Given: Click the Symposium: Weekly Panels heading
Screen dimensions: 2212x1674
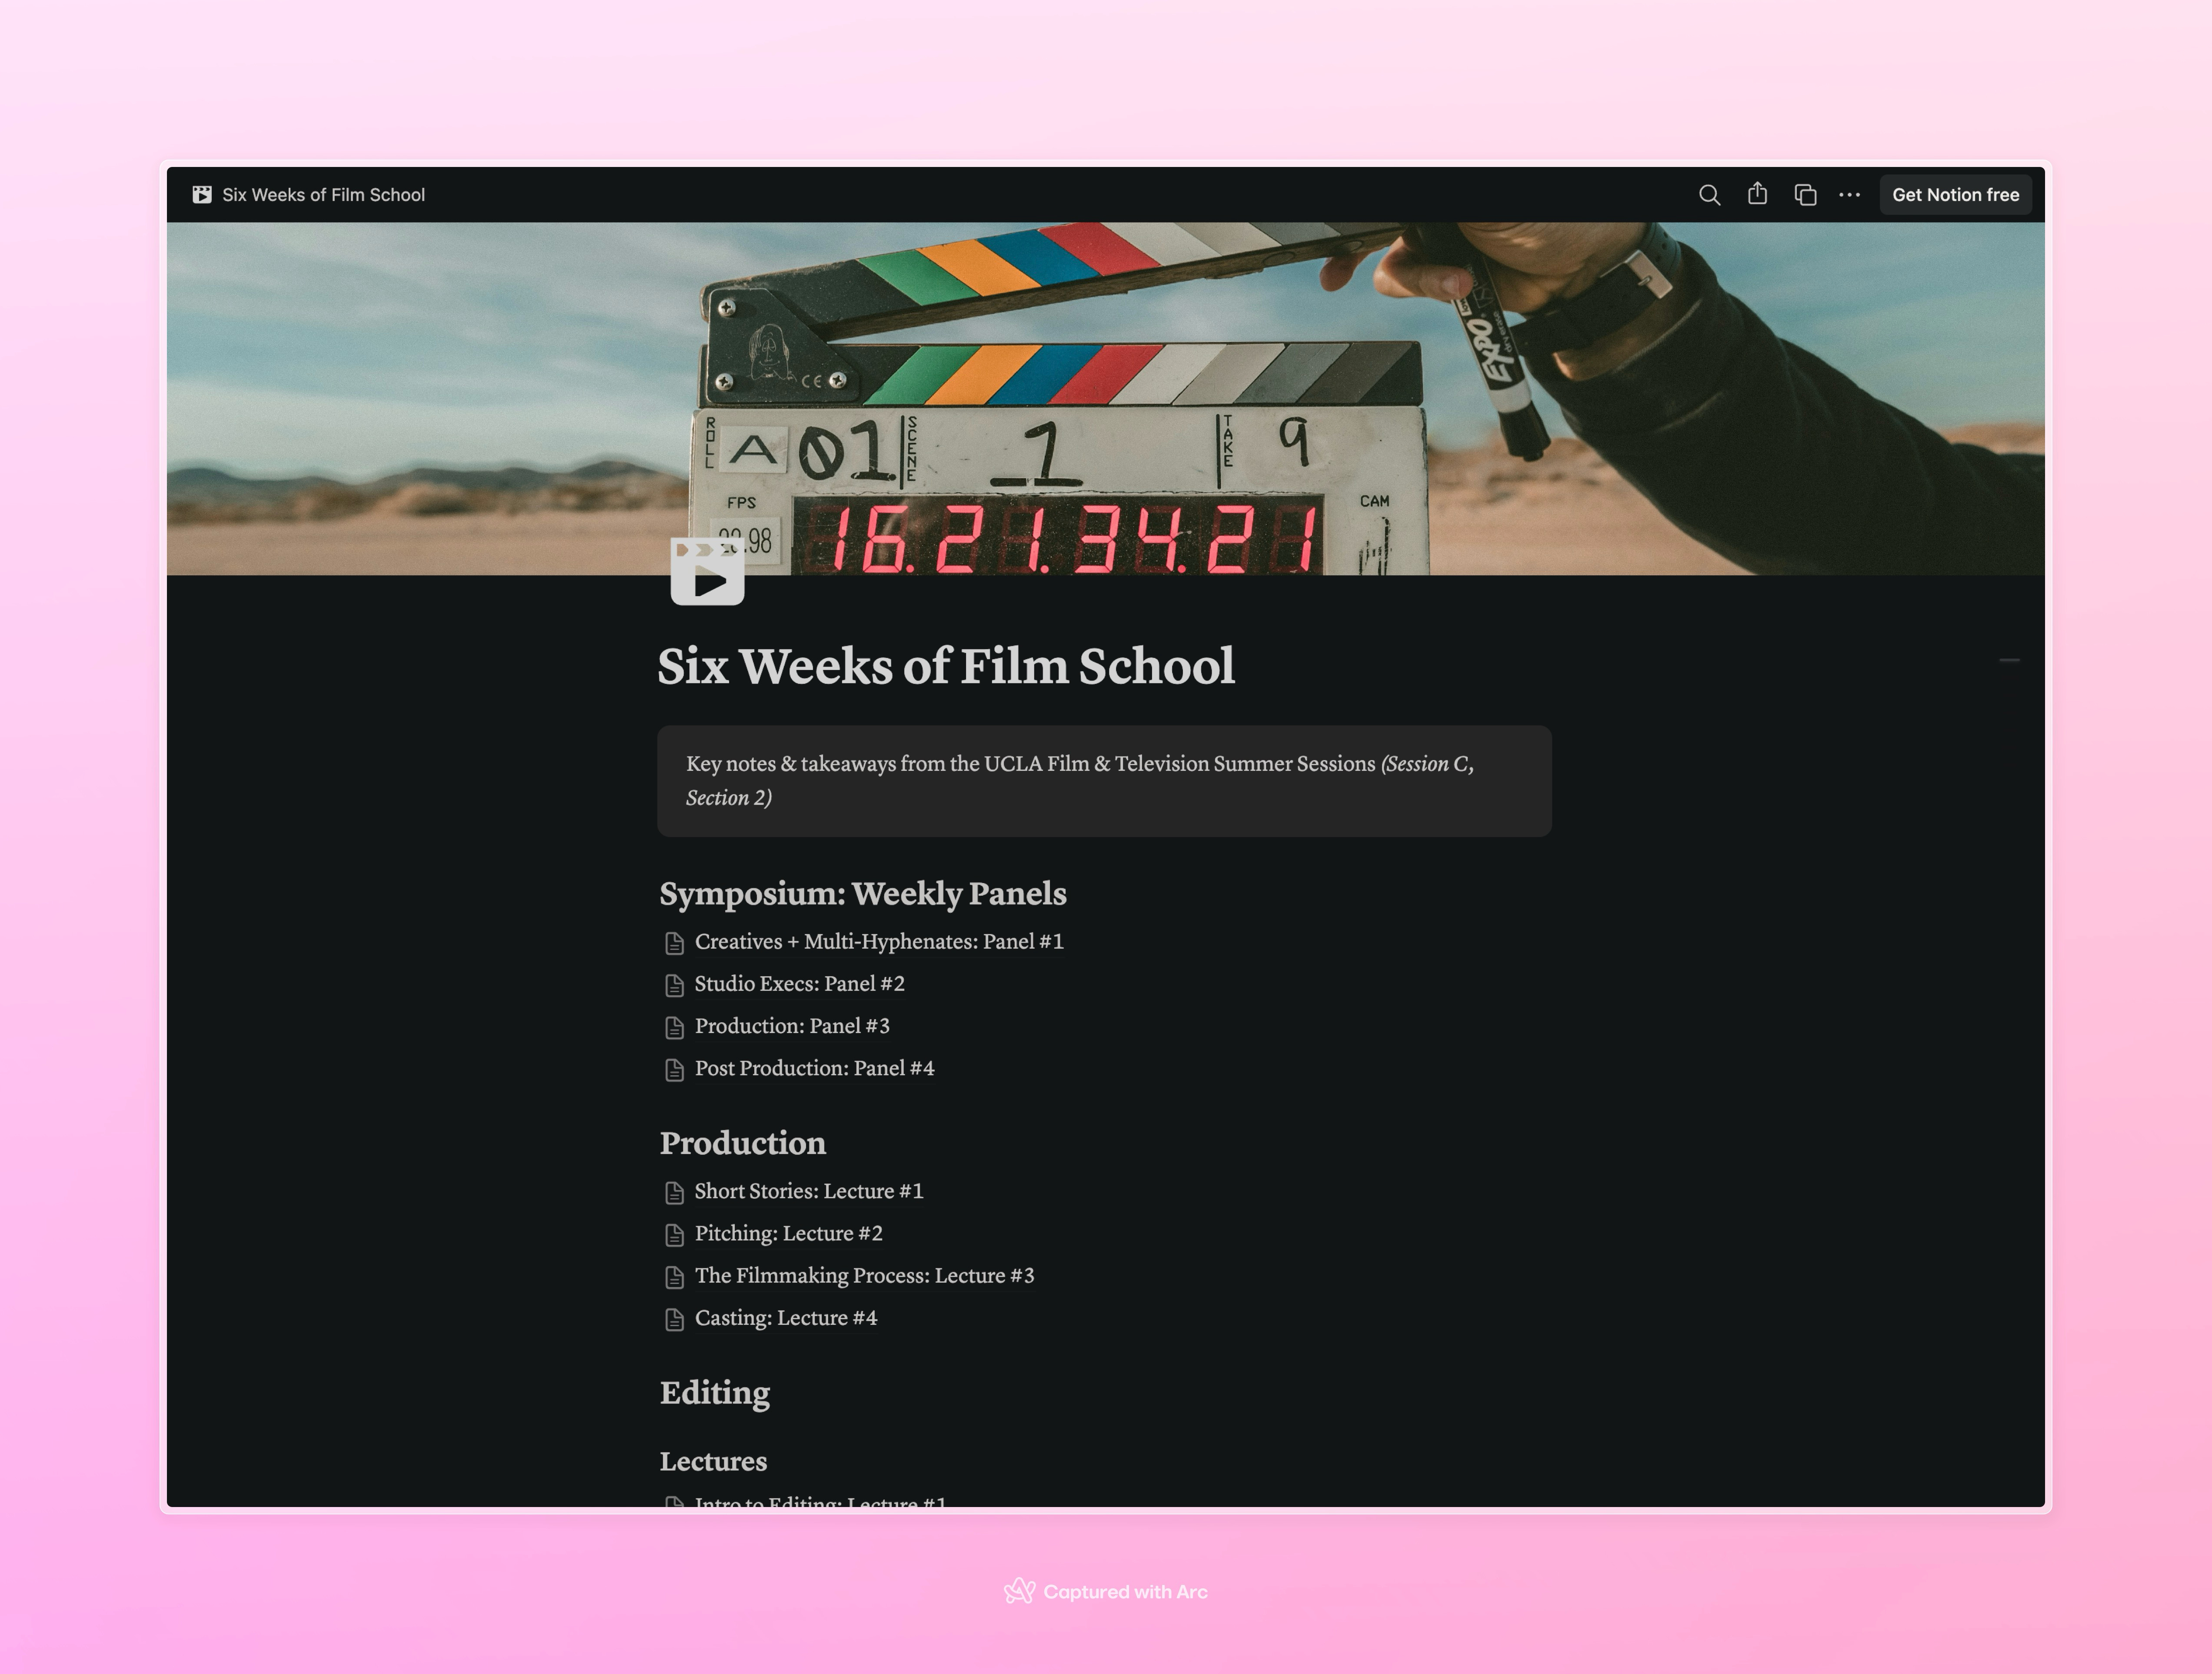Looking at the screenshot, I should [x=862, y=893].
